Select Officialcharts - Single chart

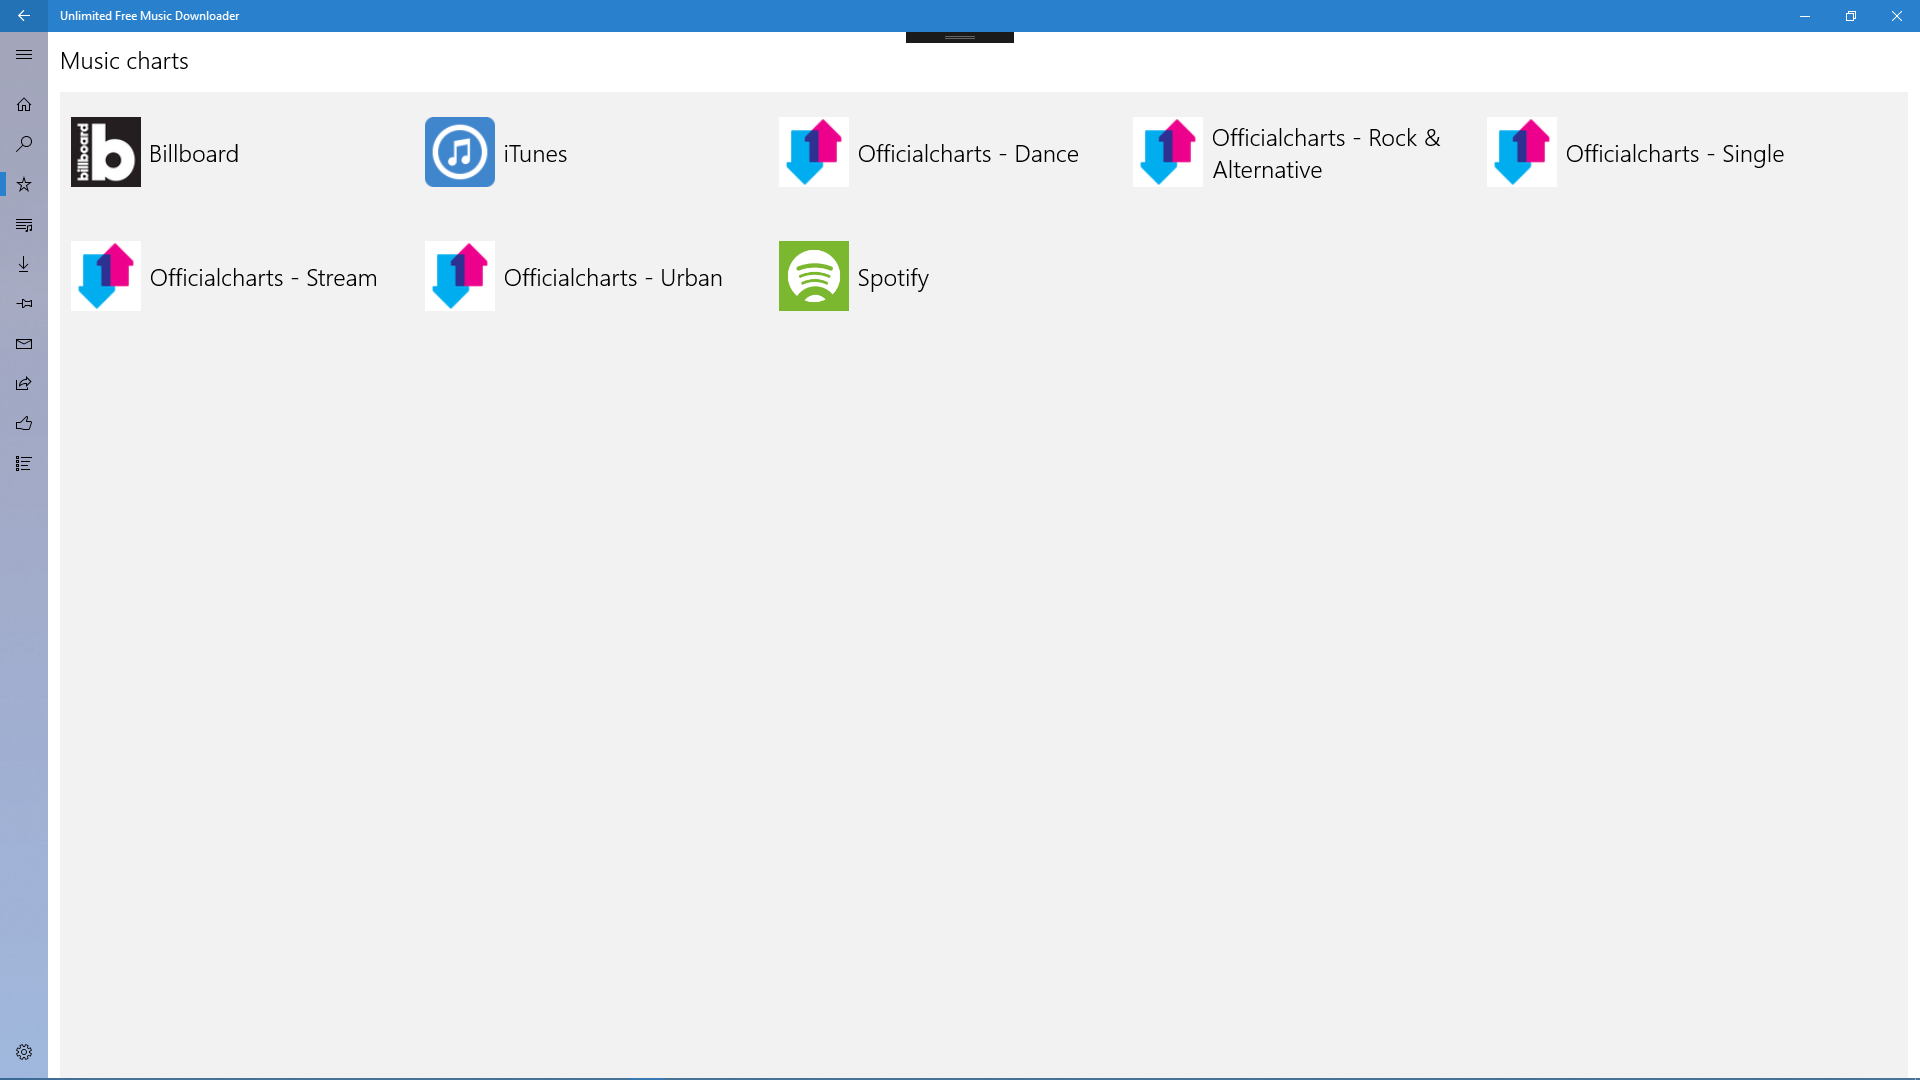[1637, 152]
